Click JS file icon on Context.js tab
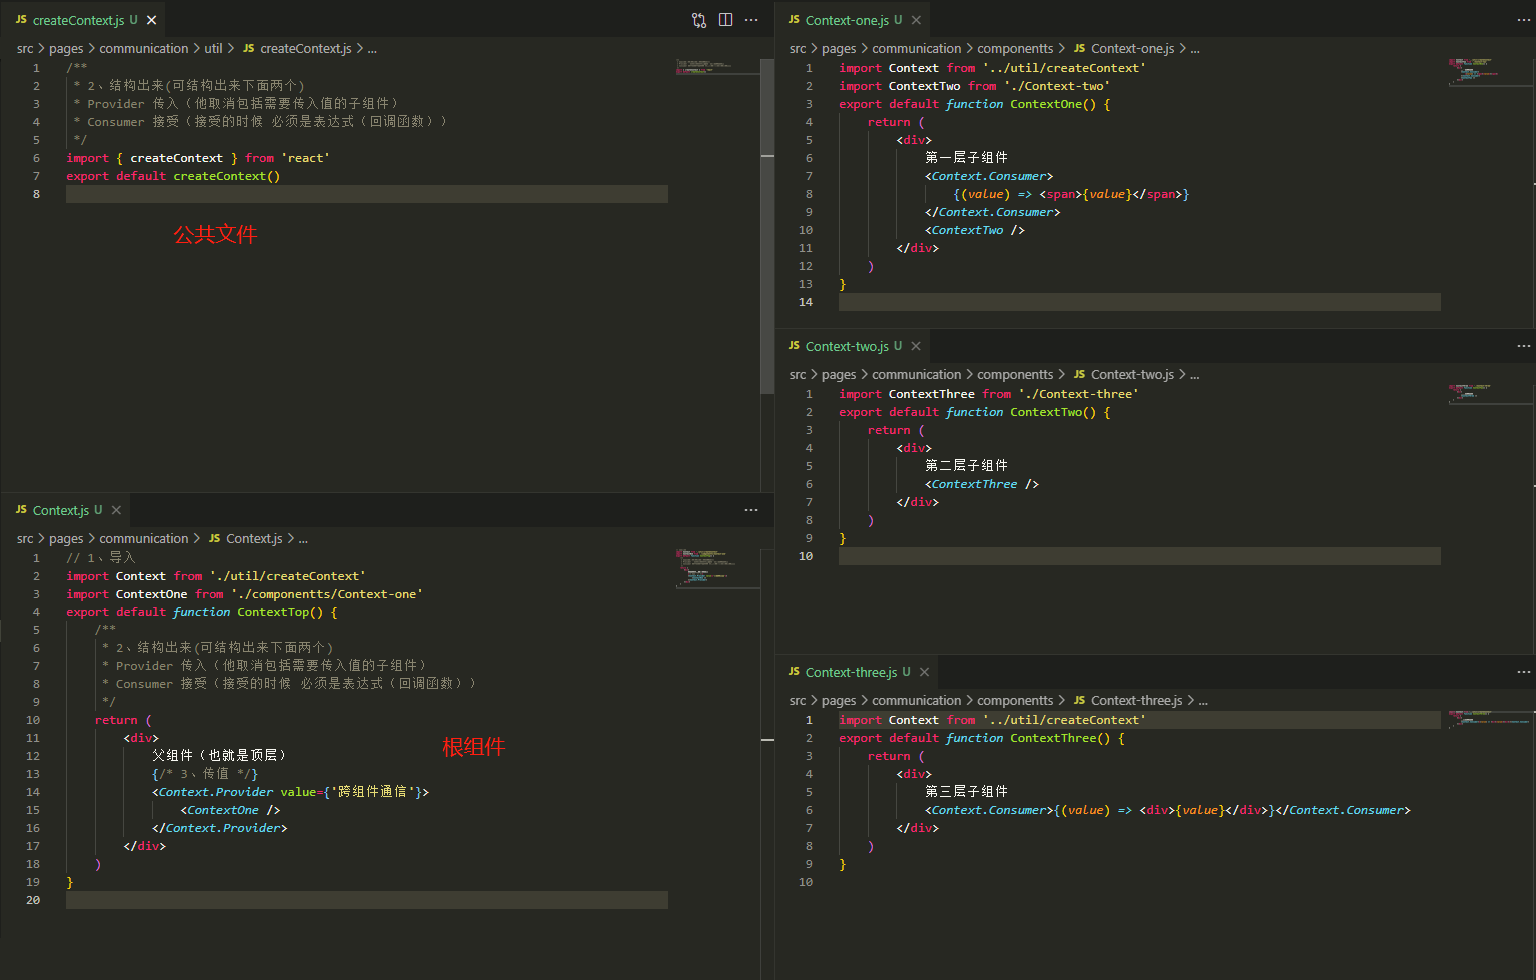Screen dimensions: 1536x980 pos(21,510)
